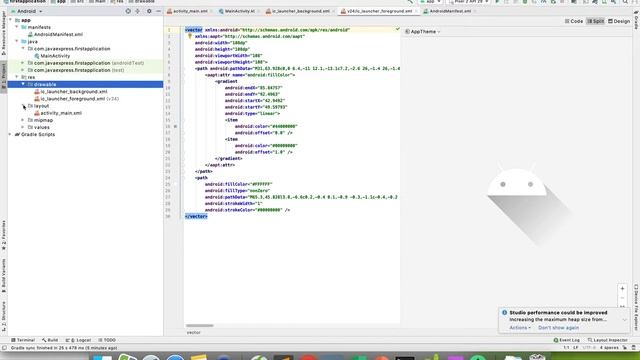Zoom out the preview with minus button
The height and width of the screenshot is (360, 640).
click(622, 298)
